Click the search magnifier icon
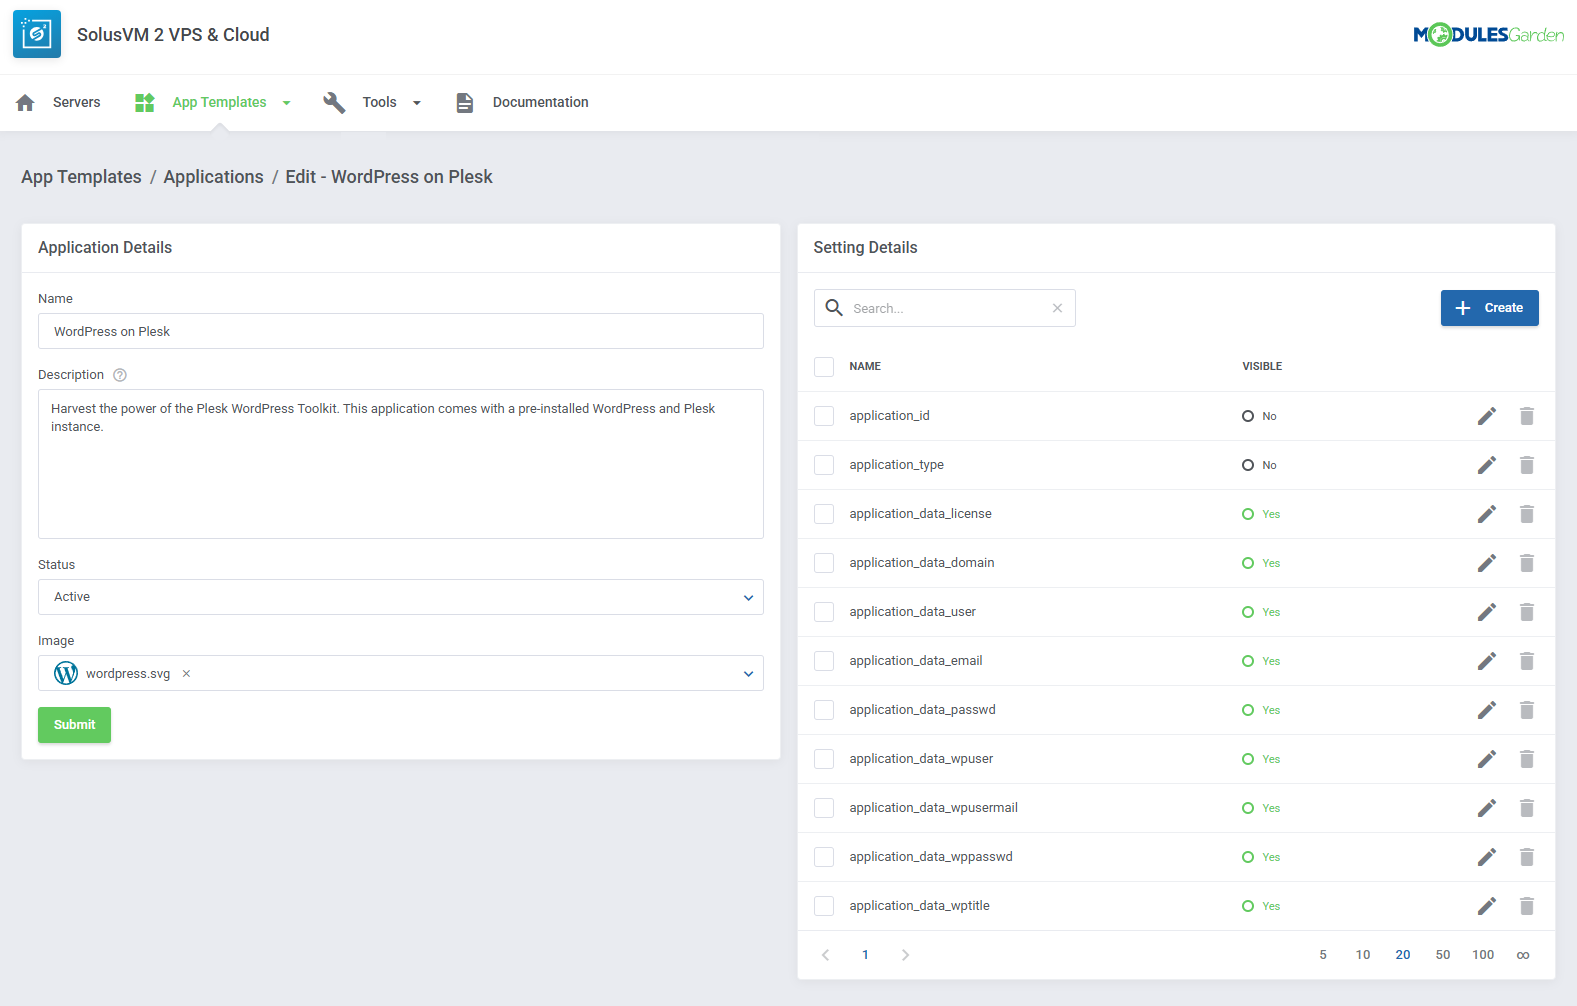This screenshot has width=1577, height=1006. (x=834, y=308)
